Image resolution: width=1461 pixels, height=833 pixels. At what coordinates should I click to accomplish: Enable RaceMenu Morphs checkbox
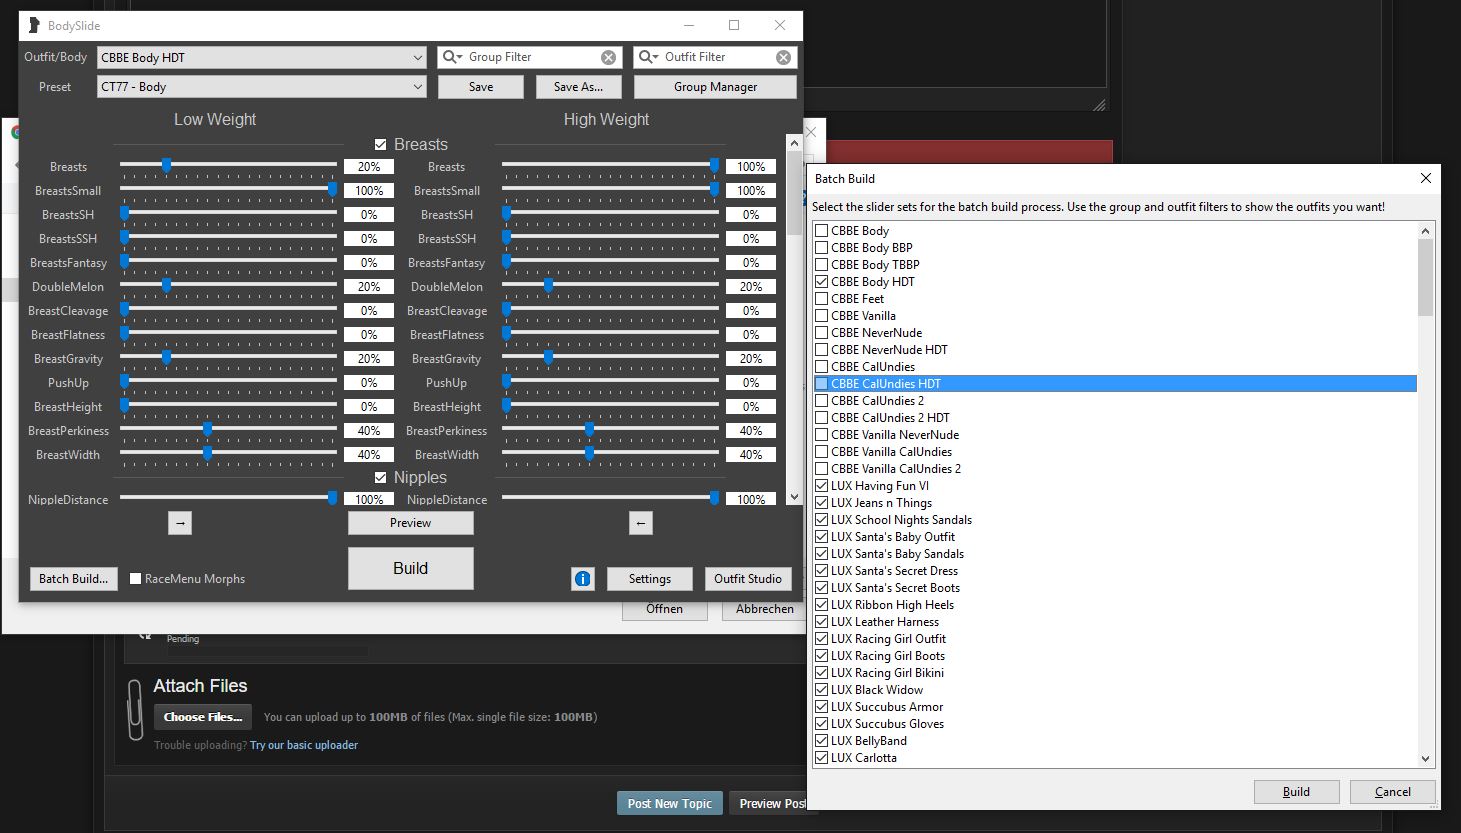tap(135, 579)
